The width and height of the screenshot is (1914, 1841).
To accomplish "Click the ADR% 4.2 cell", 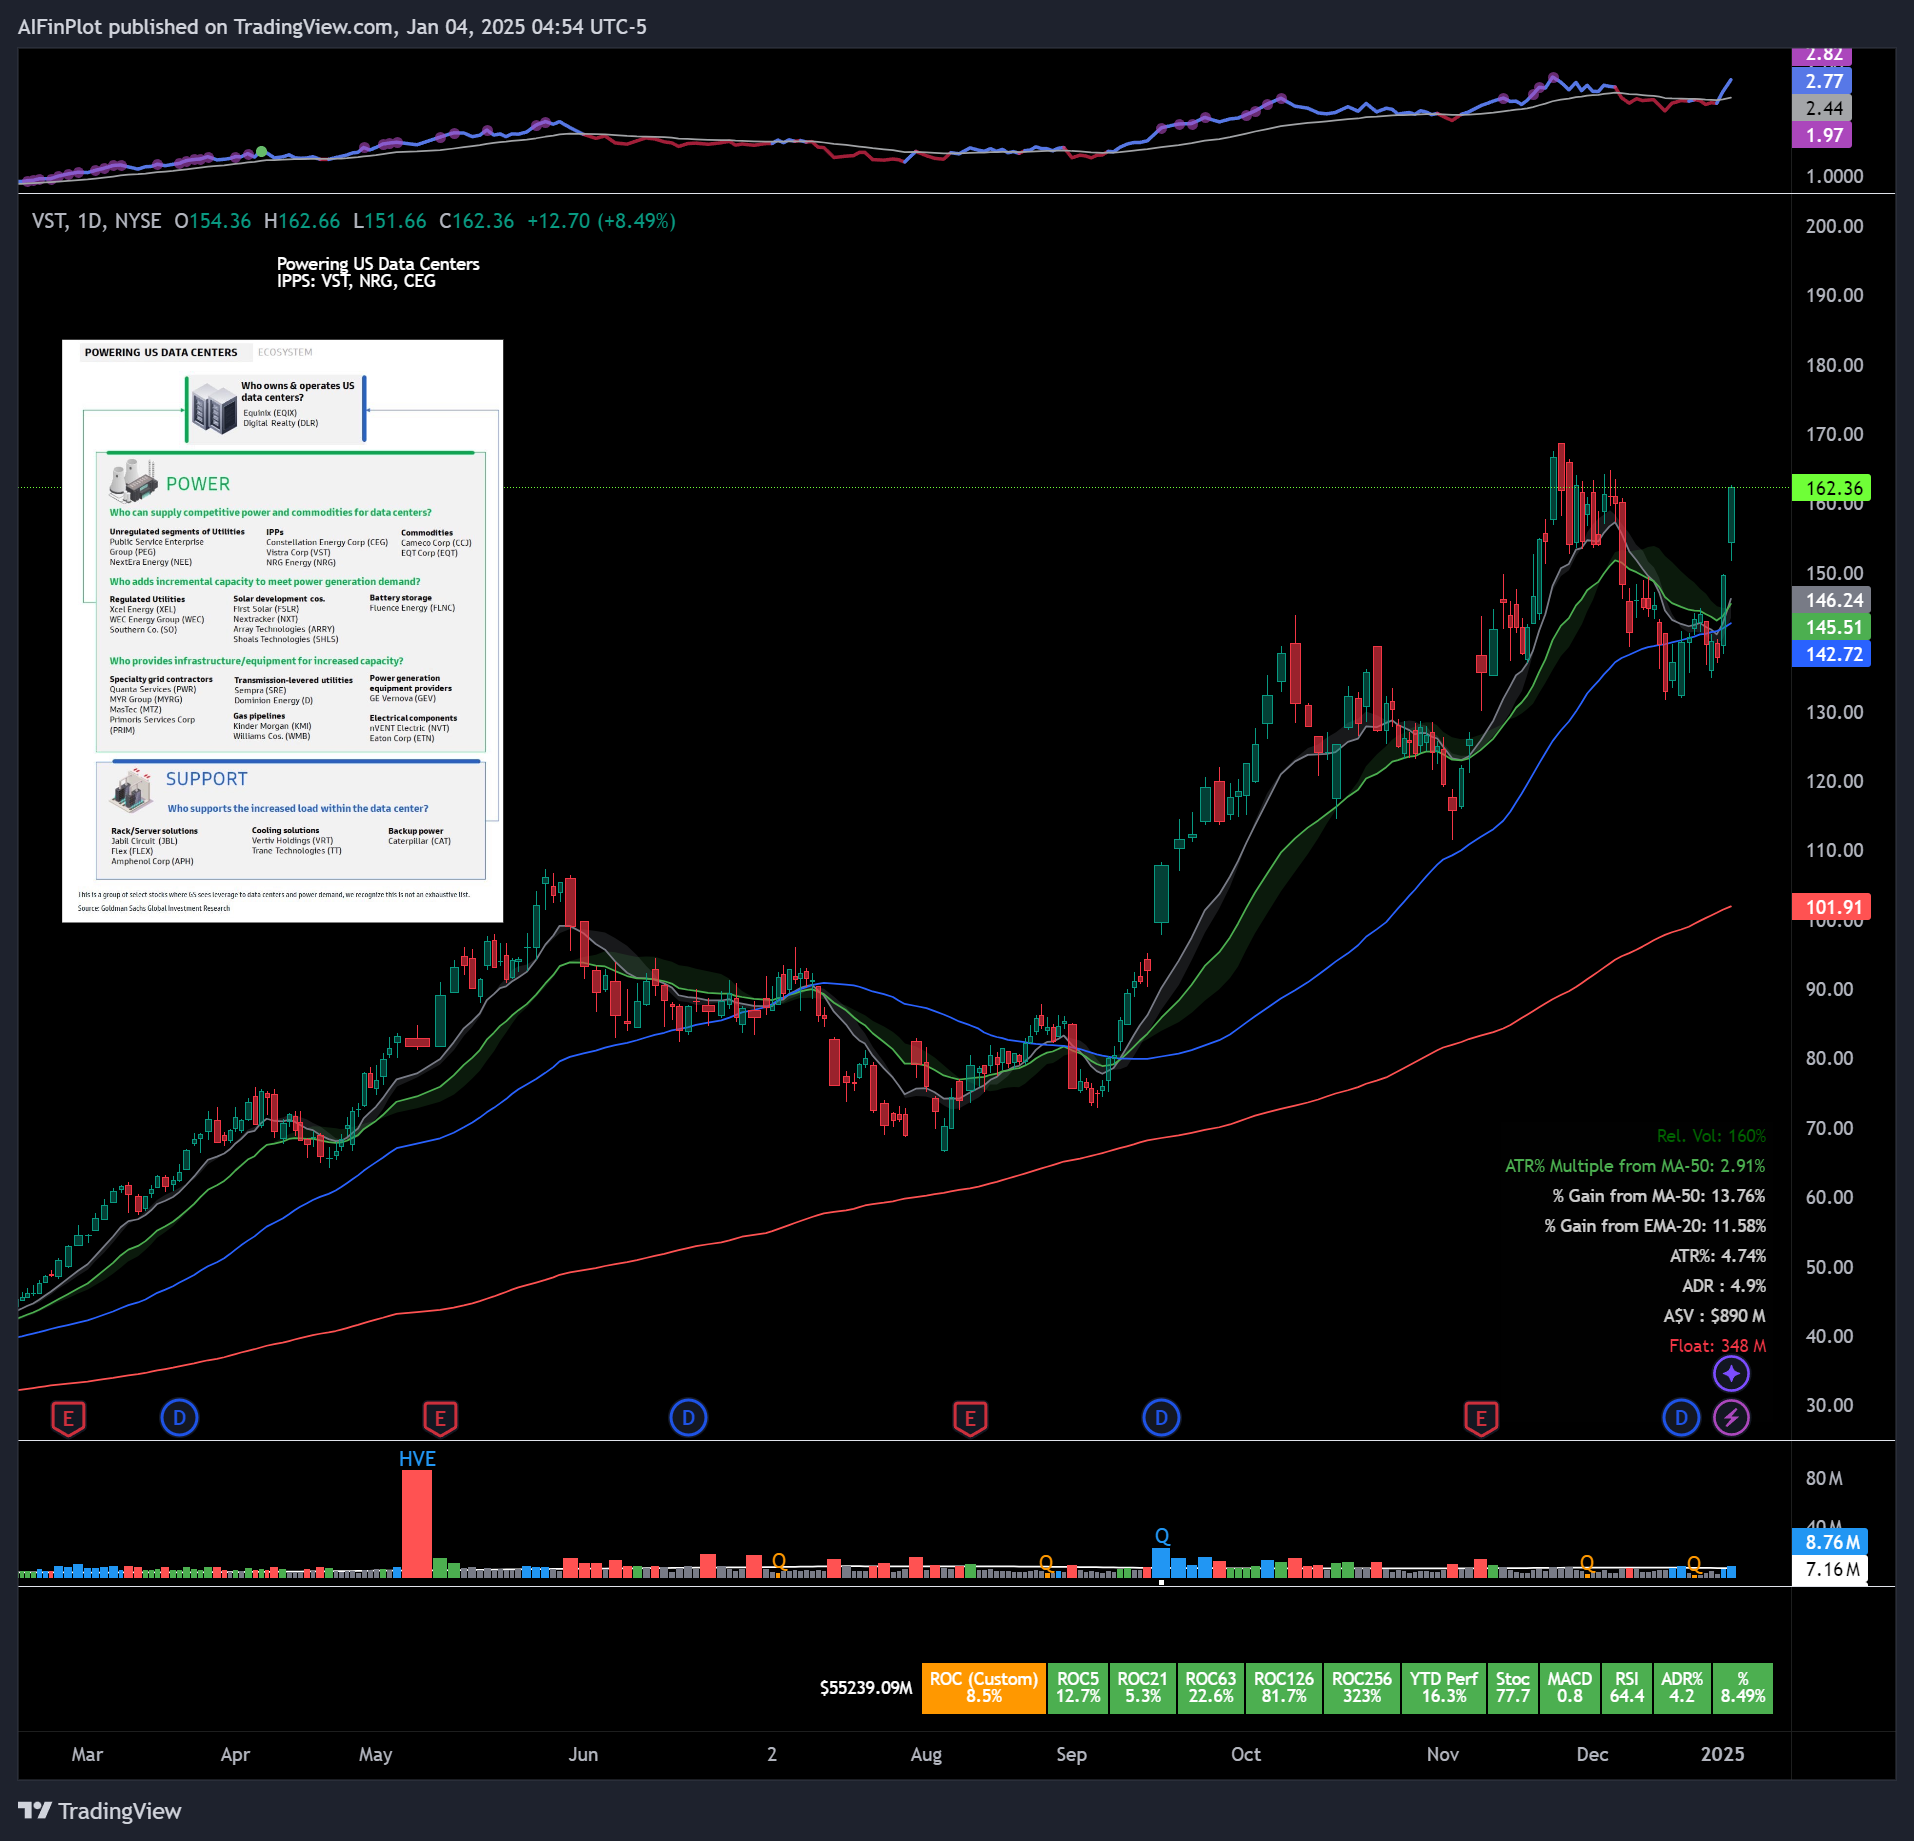I will (1682, 1688).
